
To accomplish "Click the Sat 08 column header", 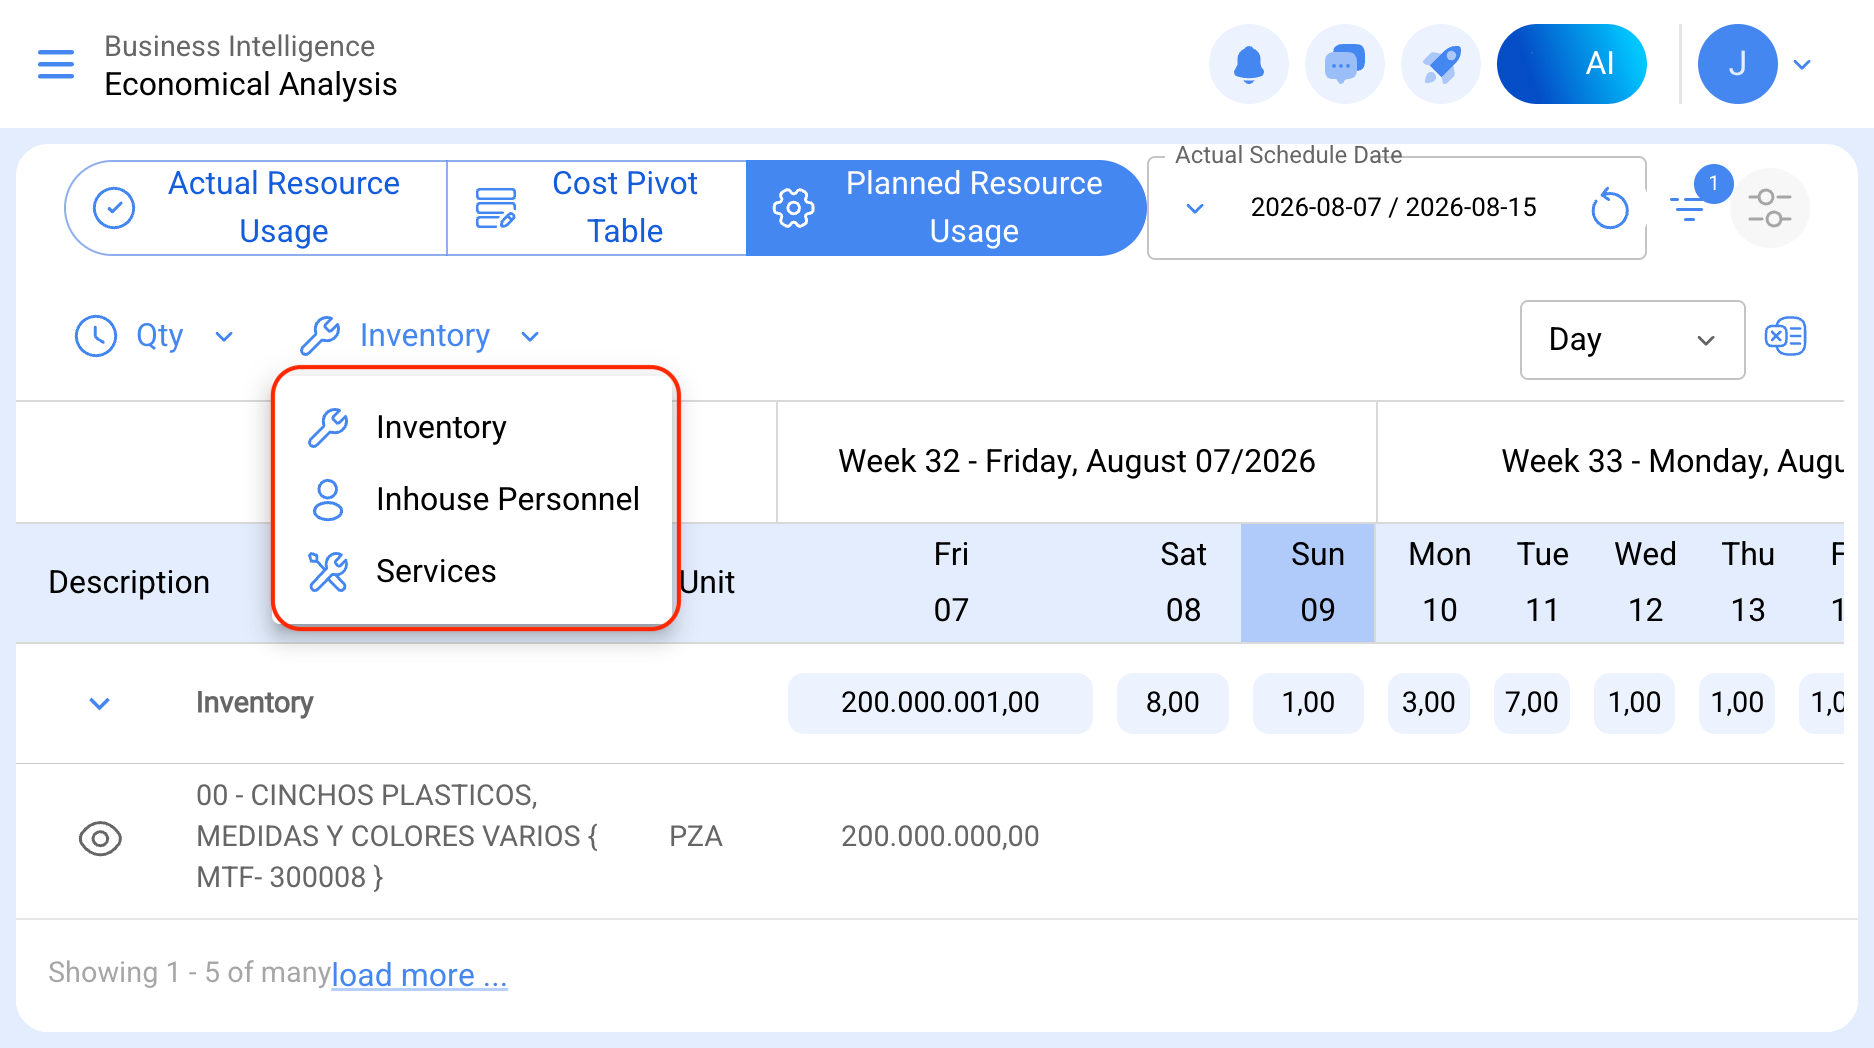I will click(1184, 582).
